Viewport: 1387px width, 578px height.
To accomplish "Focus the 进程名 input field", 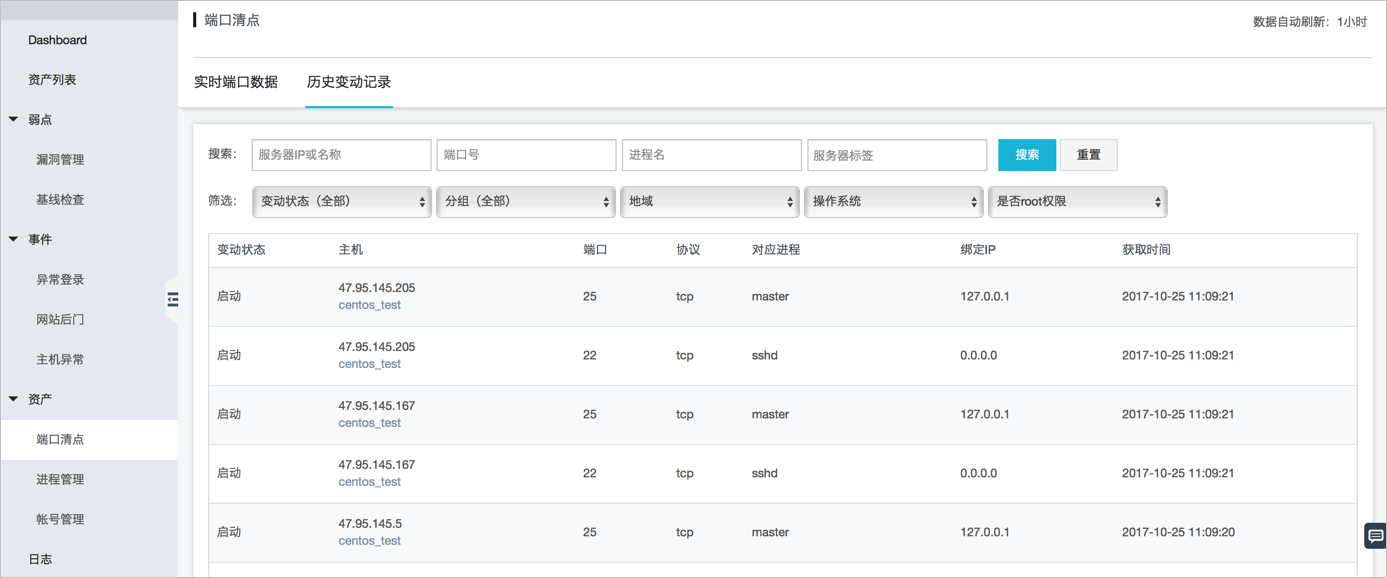I will (x=711, y=155).
